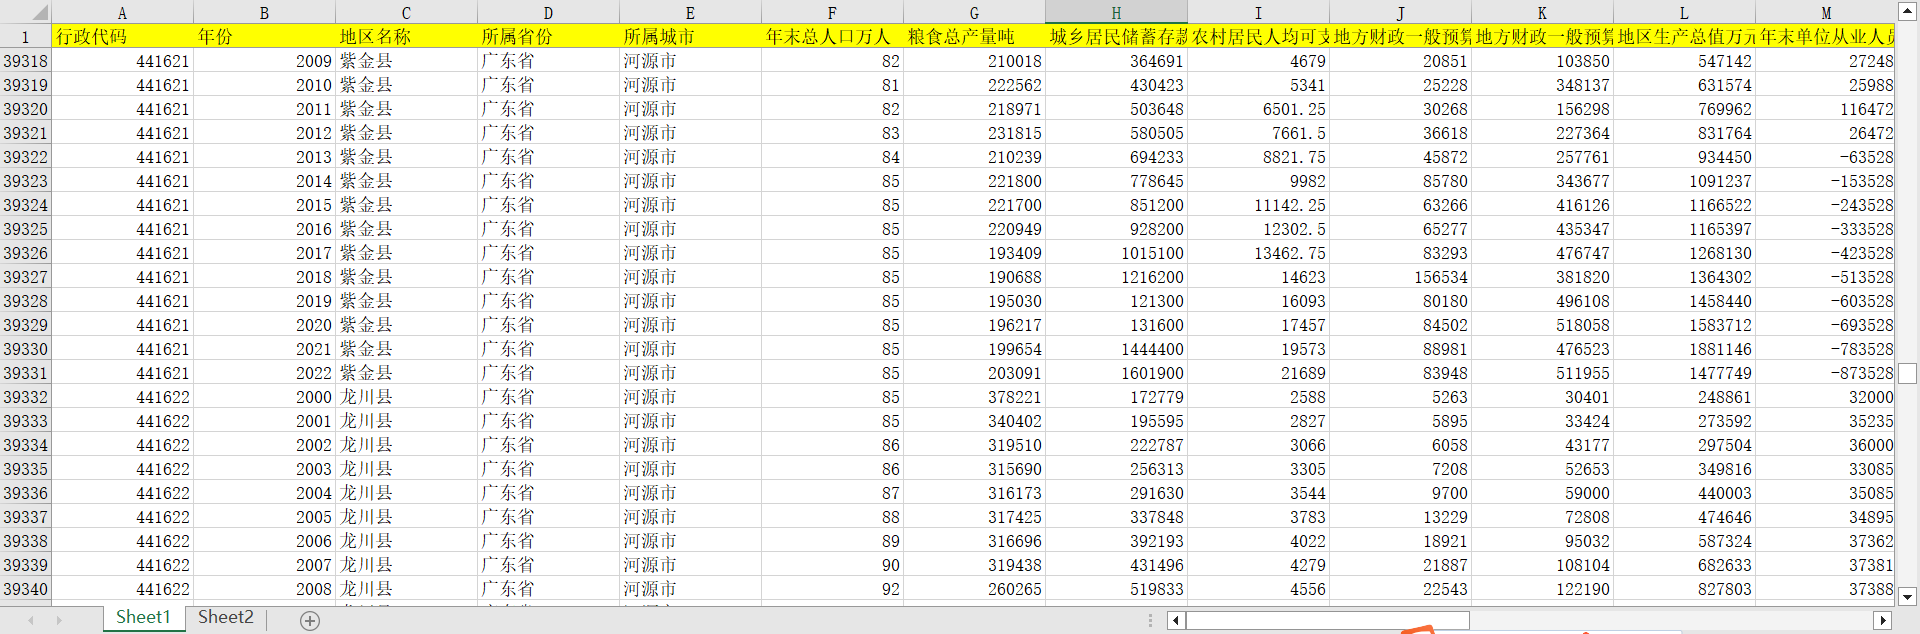Select row header 39340

pos(25,589)
